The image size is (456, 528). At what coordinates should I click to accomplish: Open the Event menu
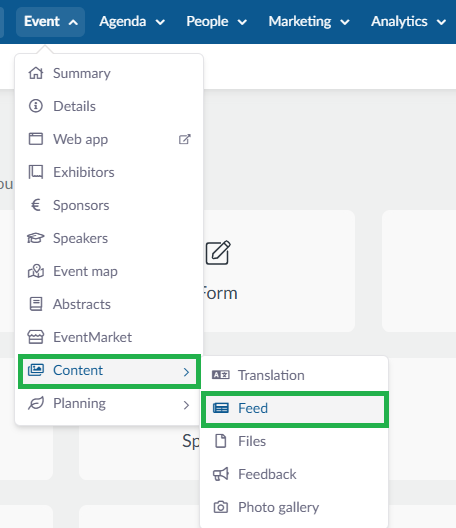tap(51, 22)
